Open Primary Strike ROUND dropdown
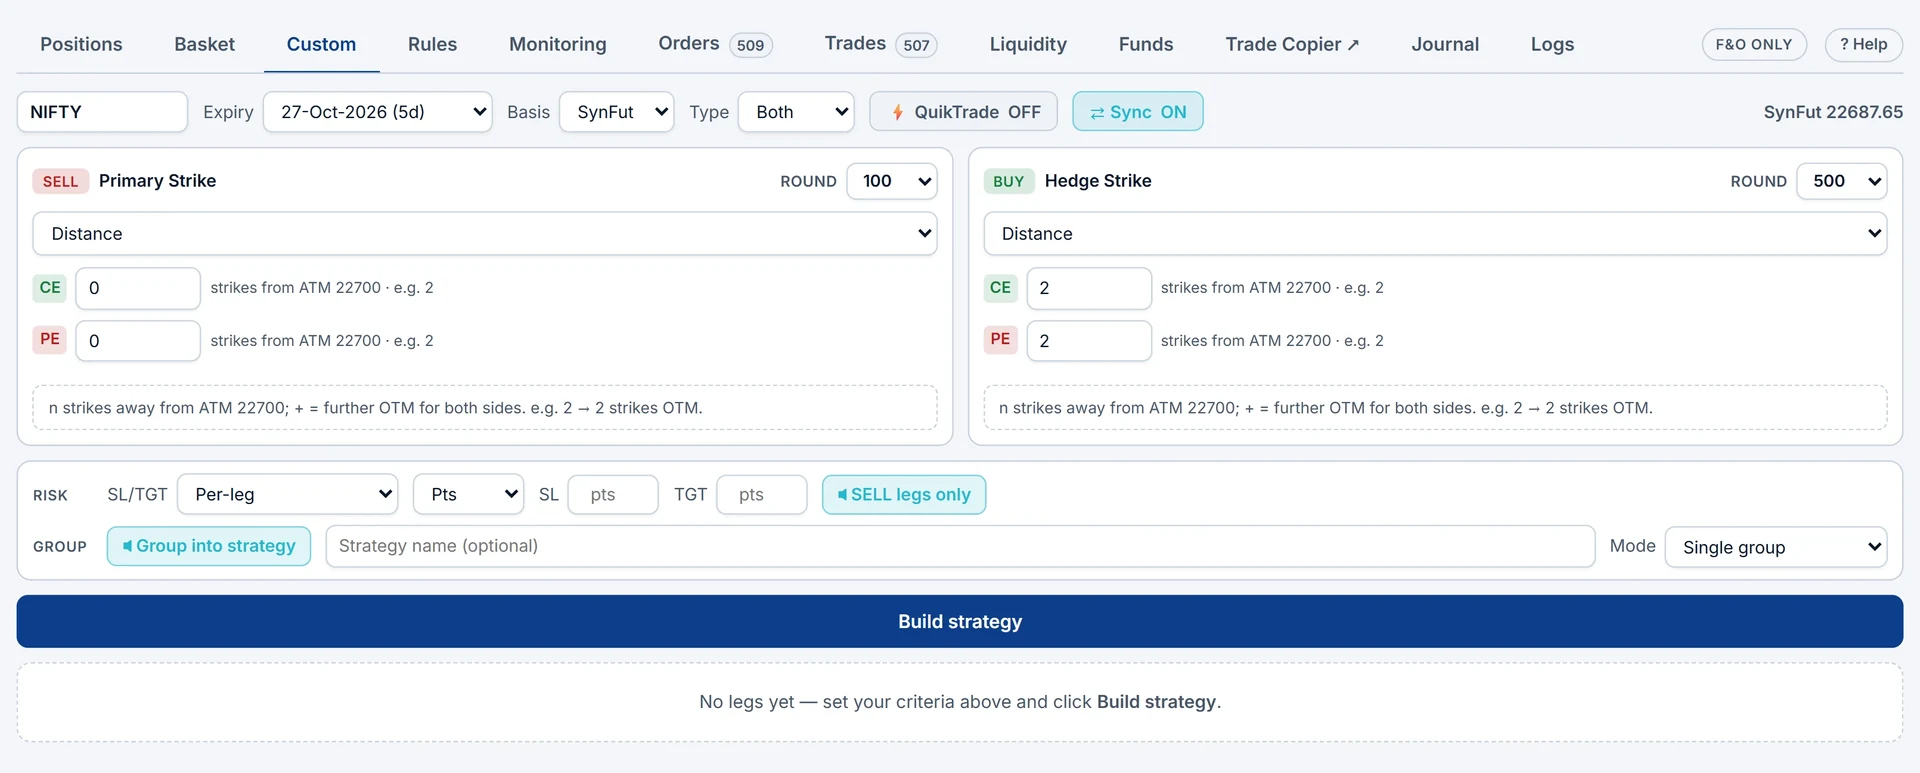 pyautogui.click(x=892, y=181)
